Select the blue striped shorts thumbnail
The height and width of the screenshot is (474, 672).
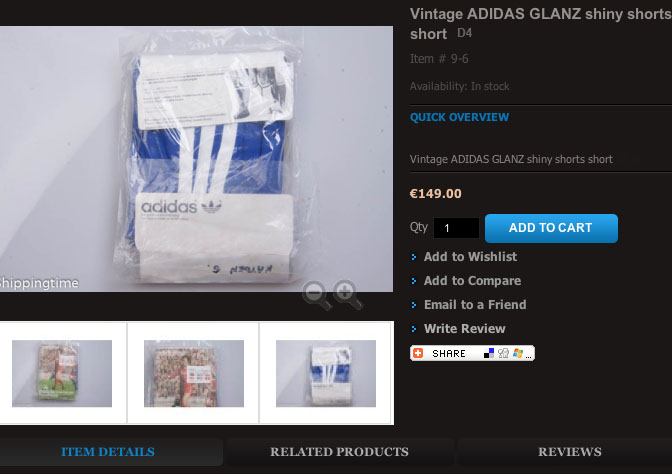[326, 373]
